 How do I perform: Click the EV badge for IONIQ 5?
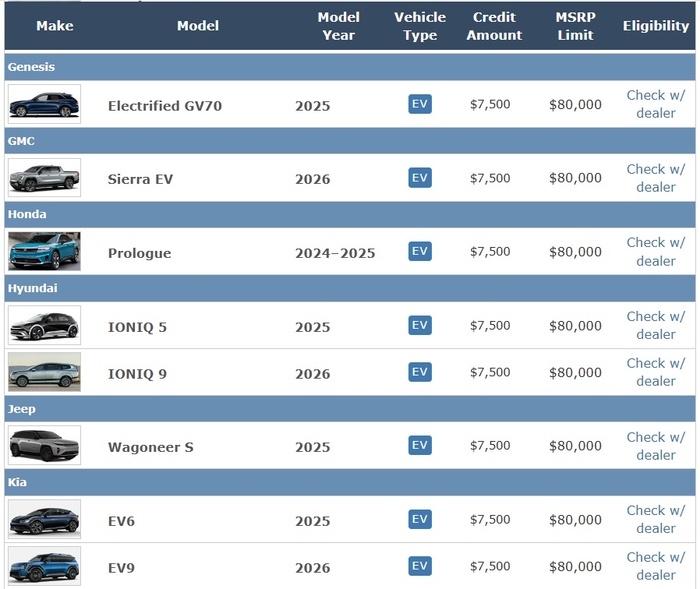pos(420,325)
